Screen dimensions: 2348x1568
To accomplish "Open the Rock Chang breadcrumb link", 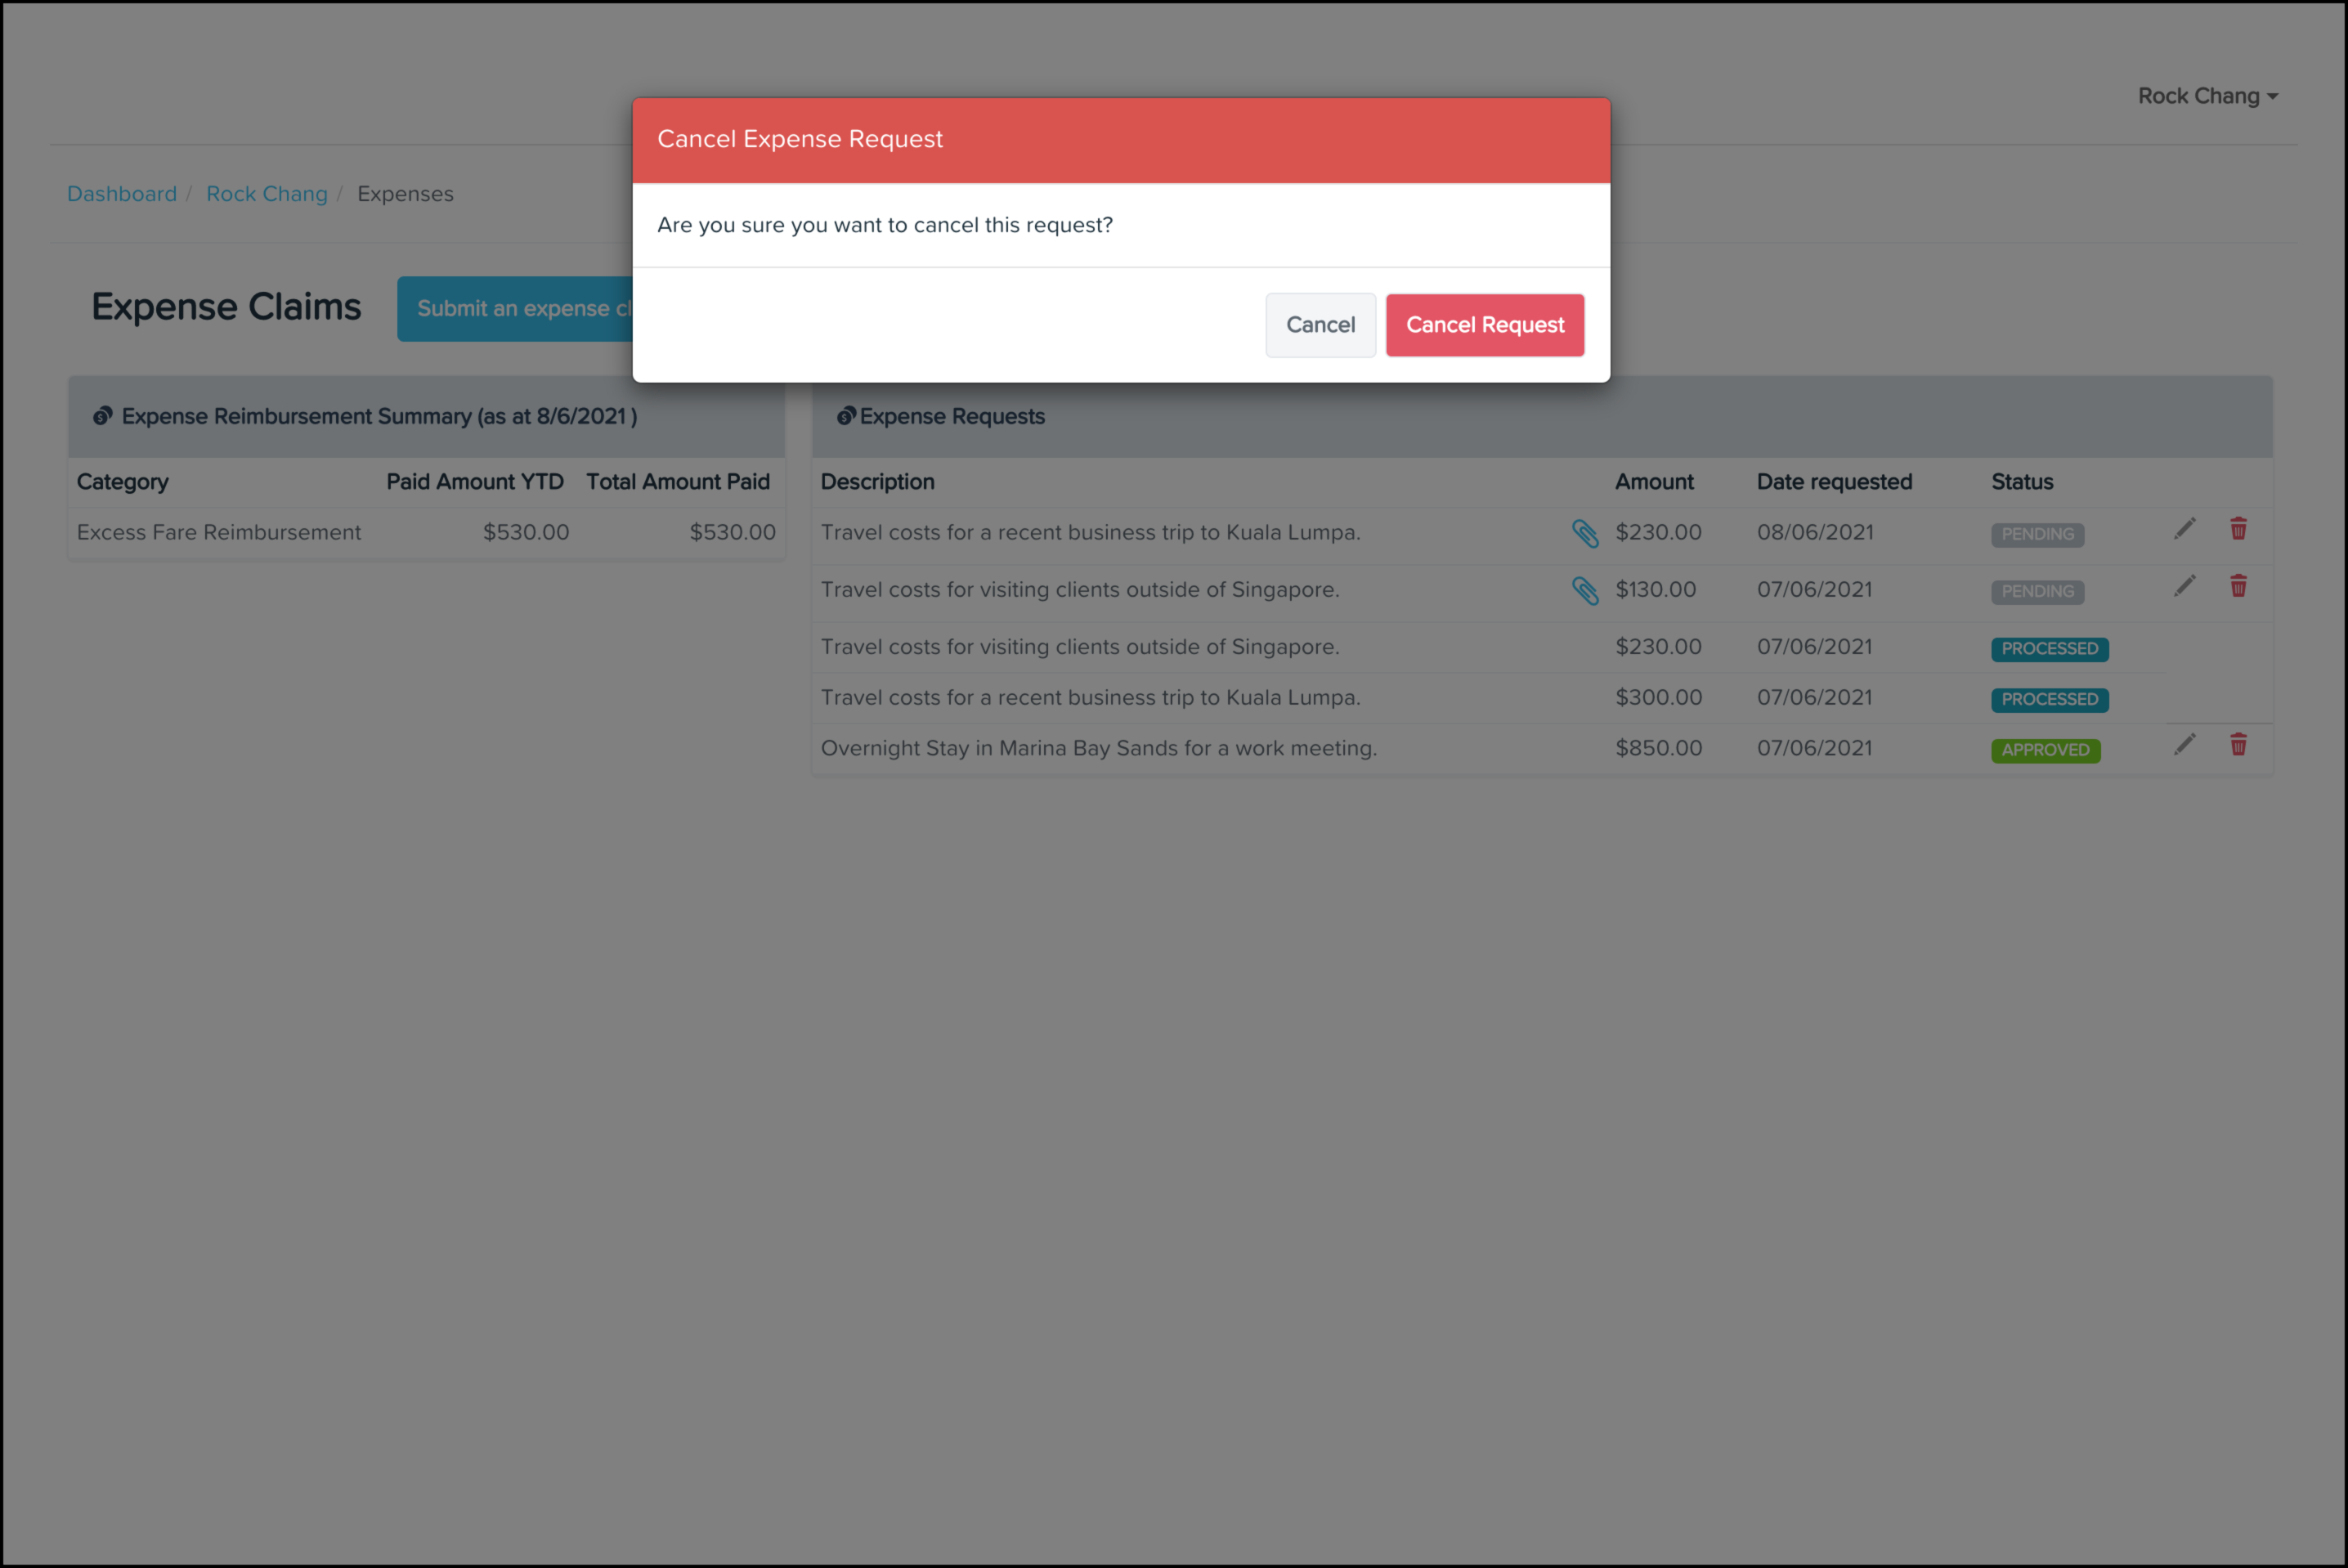I will click(266, 194).
